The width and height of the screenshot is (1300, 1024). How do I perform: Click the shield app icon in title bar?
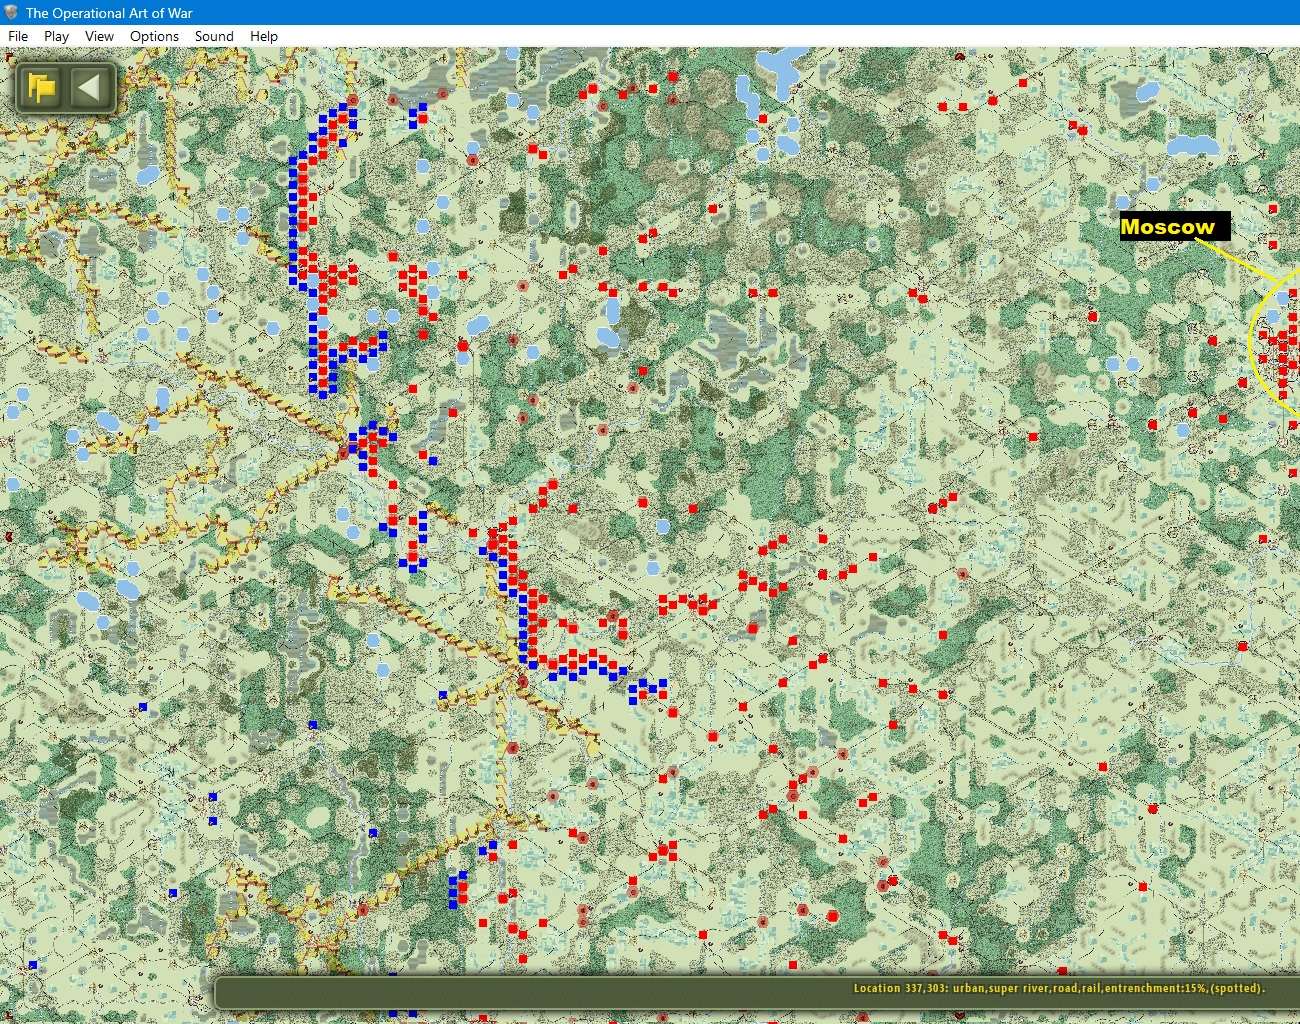click(x=11, y=12)
